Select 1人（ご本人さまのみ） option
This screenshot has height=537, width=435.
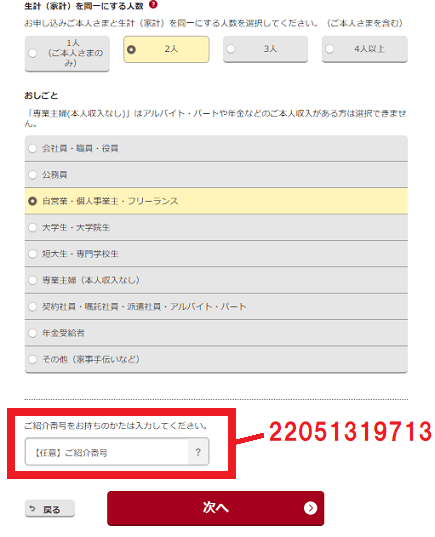click(67, 53)
